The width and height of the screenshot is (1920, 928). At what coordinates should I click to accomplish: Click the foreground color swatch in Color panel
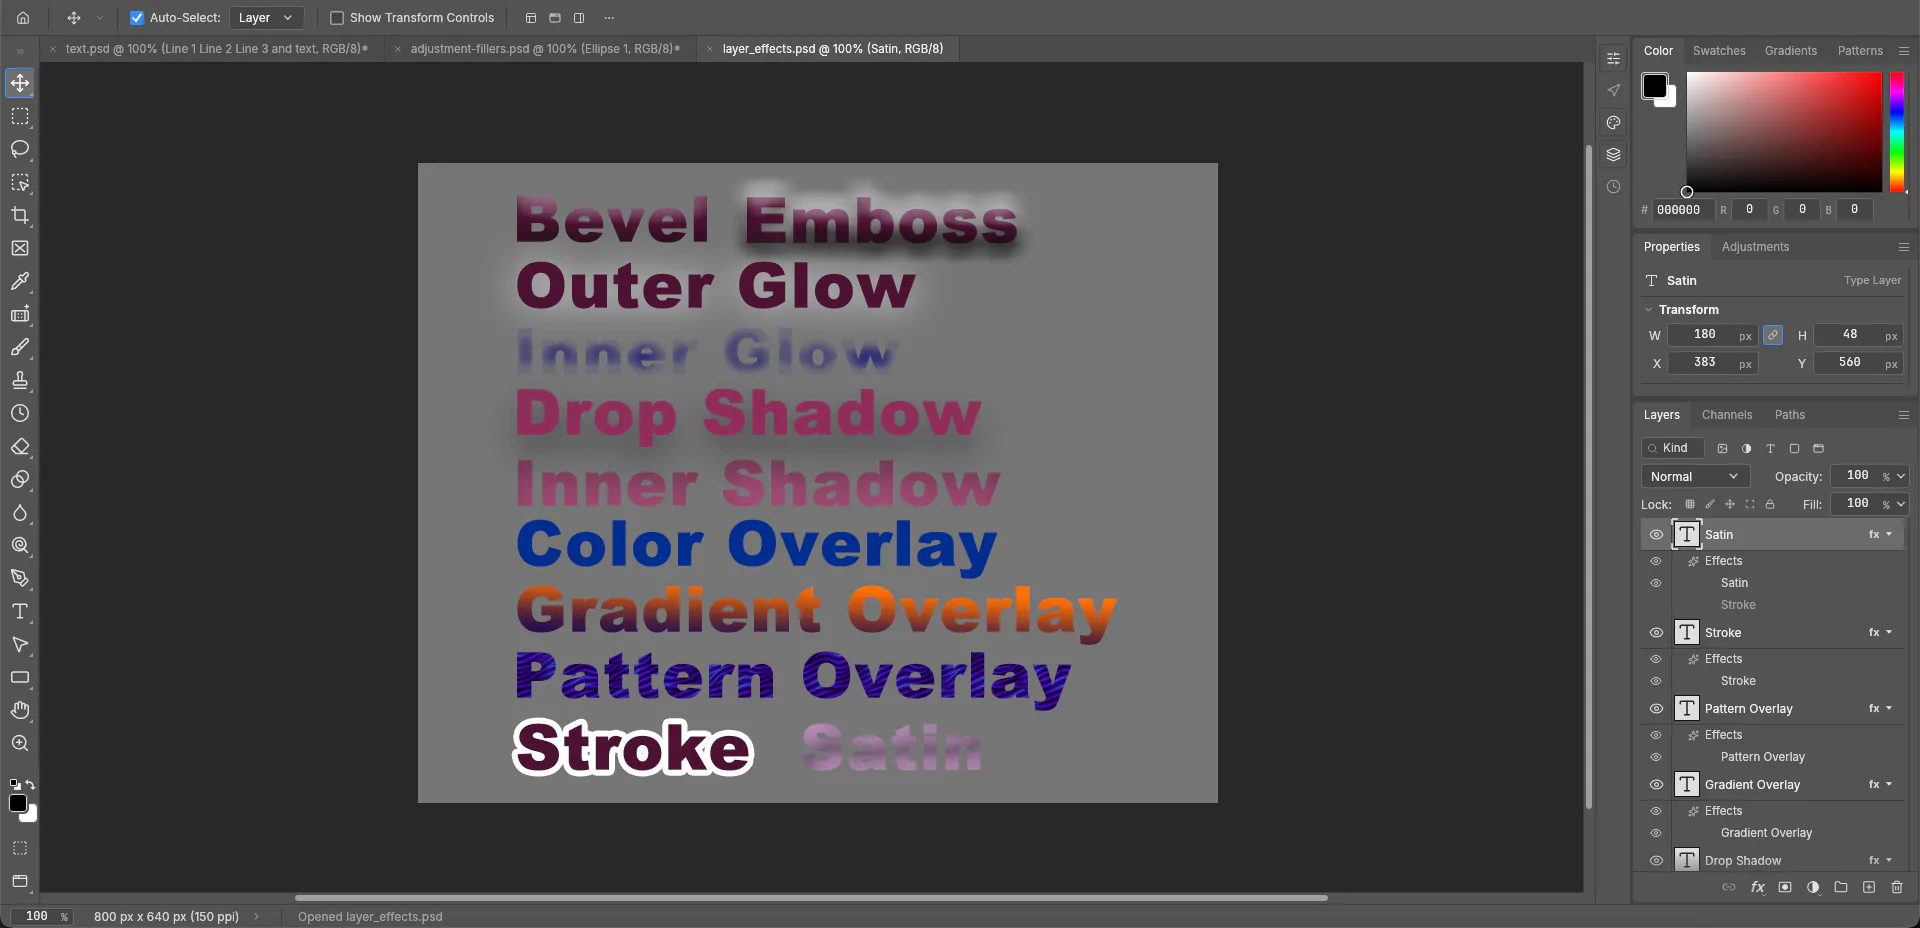[x=1654, y=86]
